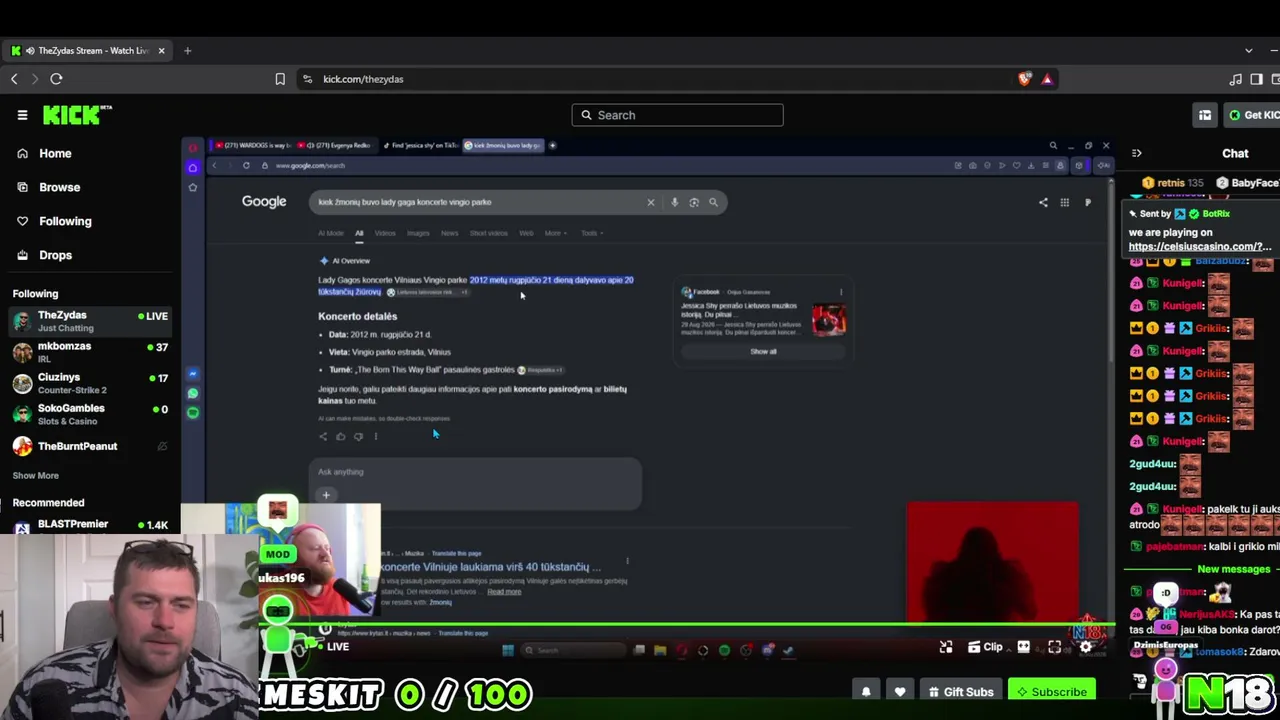Go to the Kick logo homepage
Image resolution: width=1280 pixels, height=720 pixels.
coord(77,115)
